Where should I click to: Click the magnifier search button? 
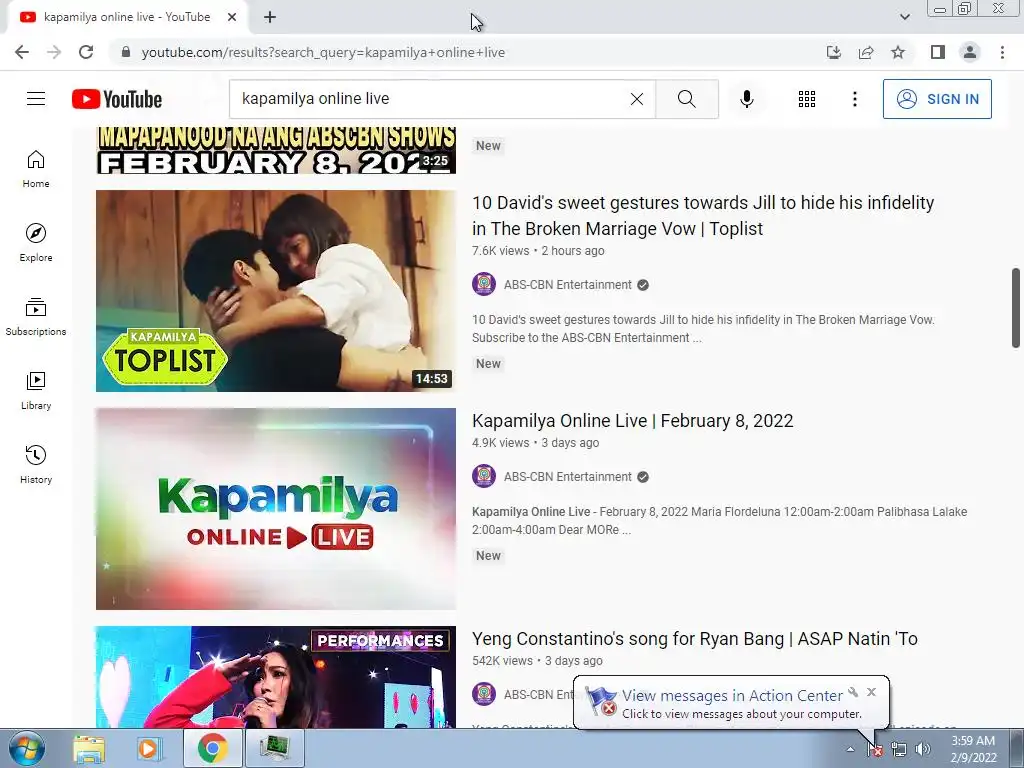click(686, 99)
